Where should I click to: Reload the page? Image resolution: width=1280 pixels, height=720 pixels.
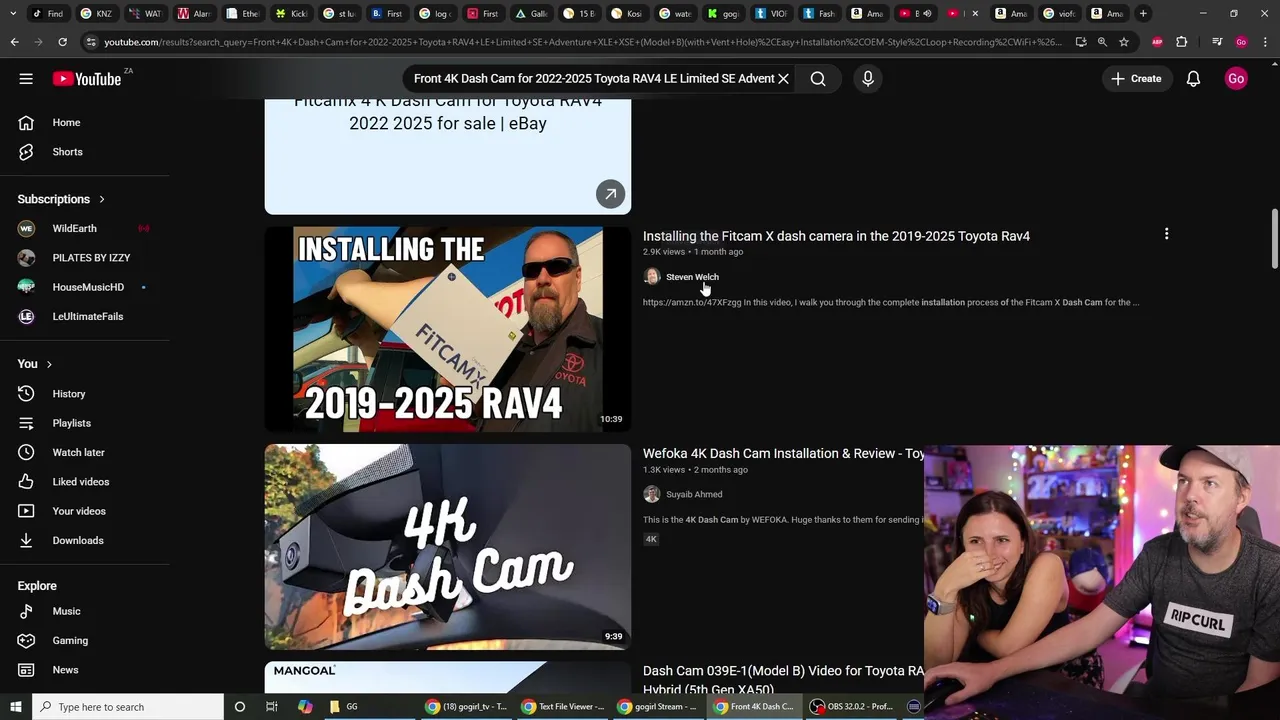pyautogui.click(x=62, y=42)
